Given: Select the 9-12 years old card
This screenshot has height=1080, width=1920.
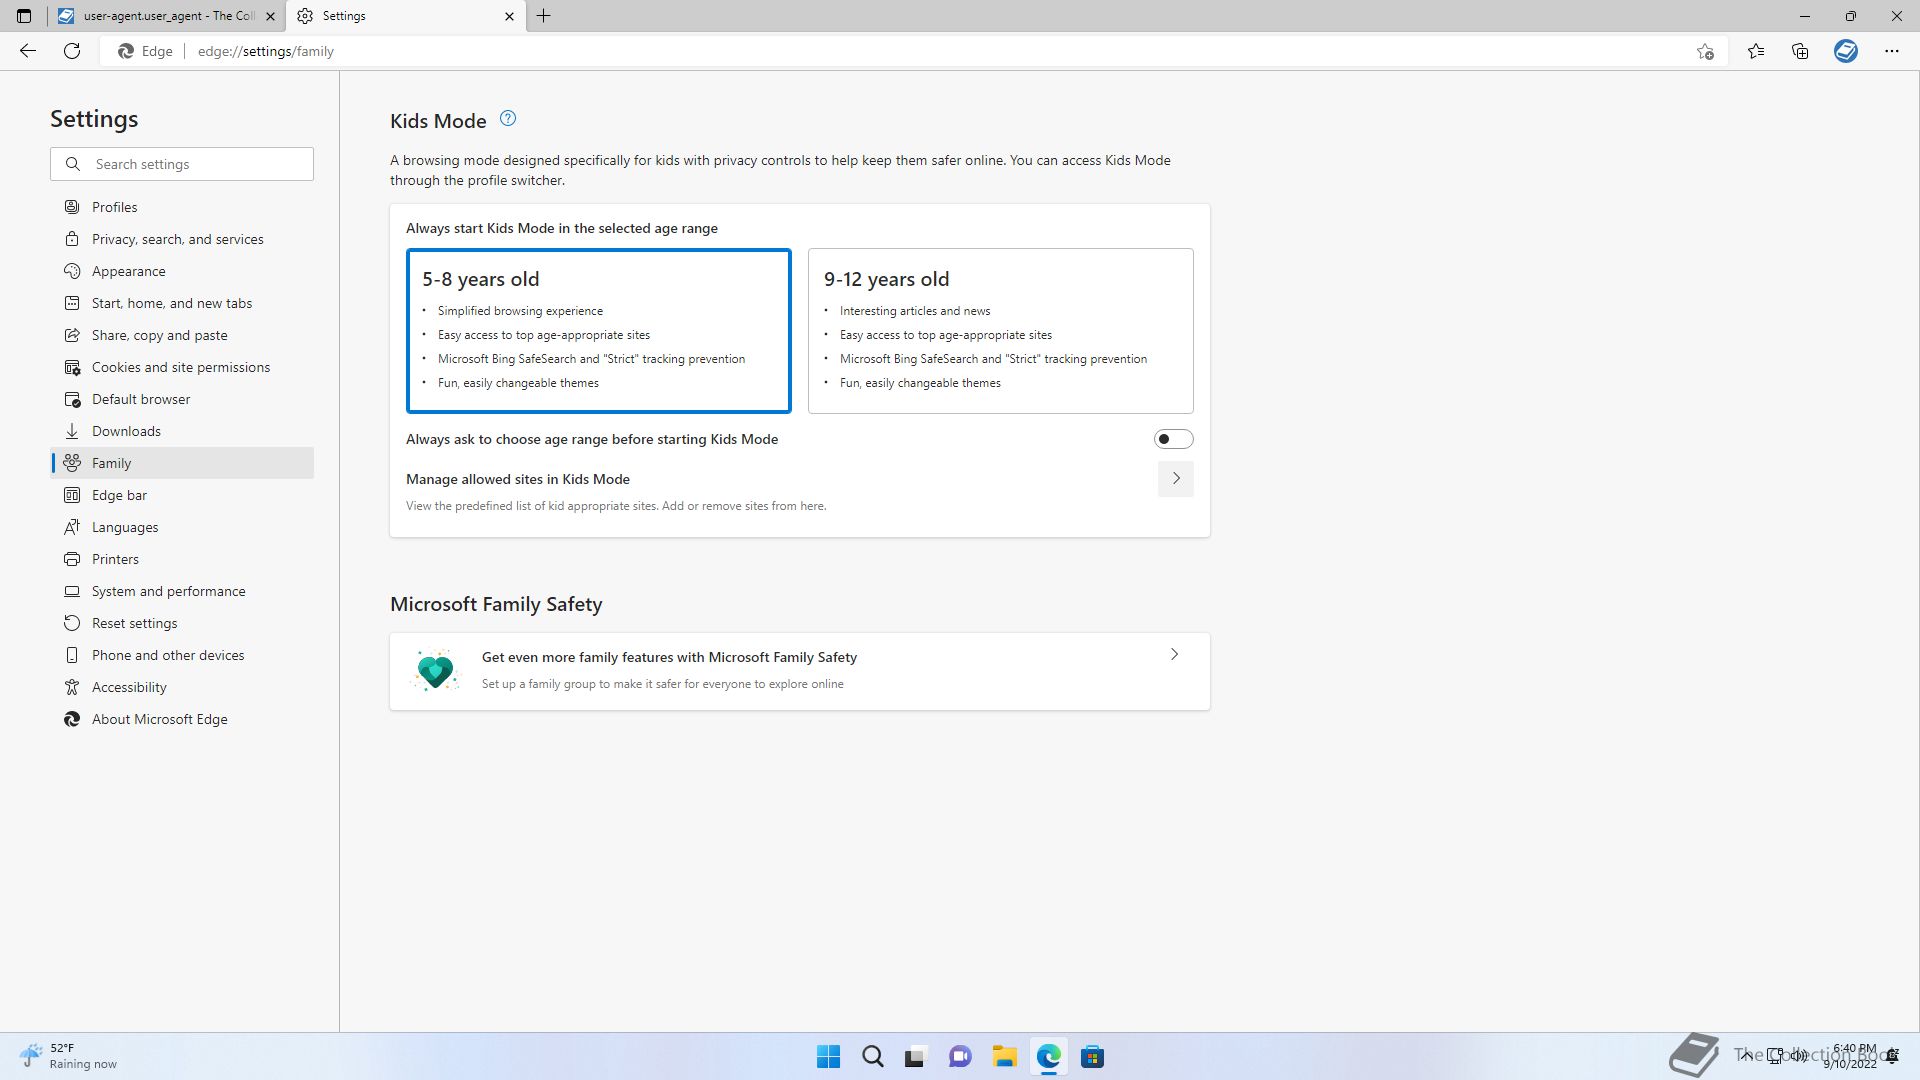Looking at the screenshot, I should pos(1000,331).
